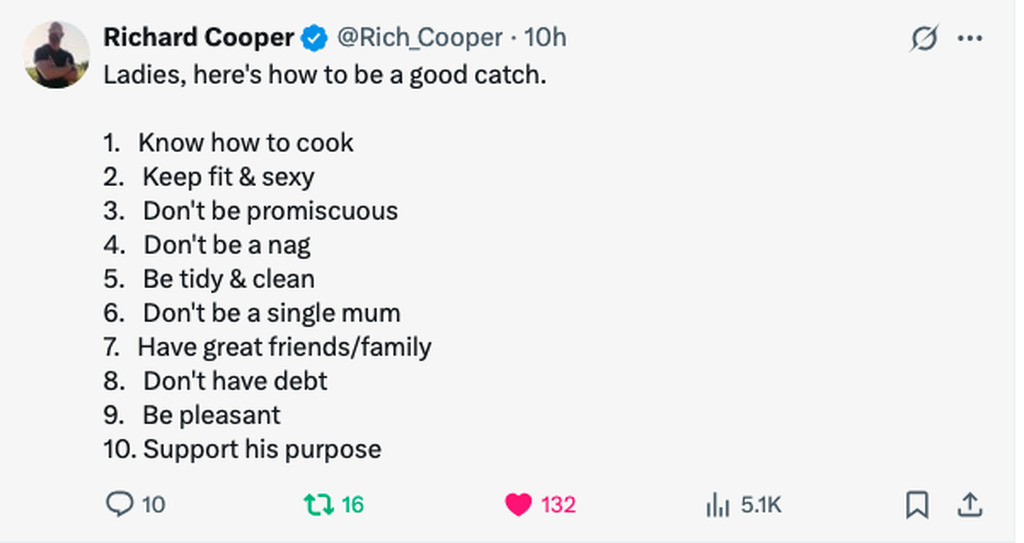This screenshot has width=1024, height=543.
Task: Open the Richard Cooper display name link
Action: pyautogui.click(x=198, y=38)
